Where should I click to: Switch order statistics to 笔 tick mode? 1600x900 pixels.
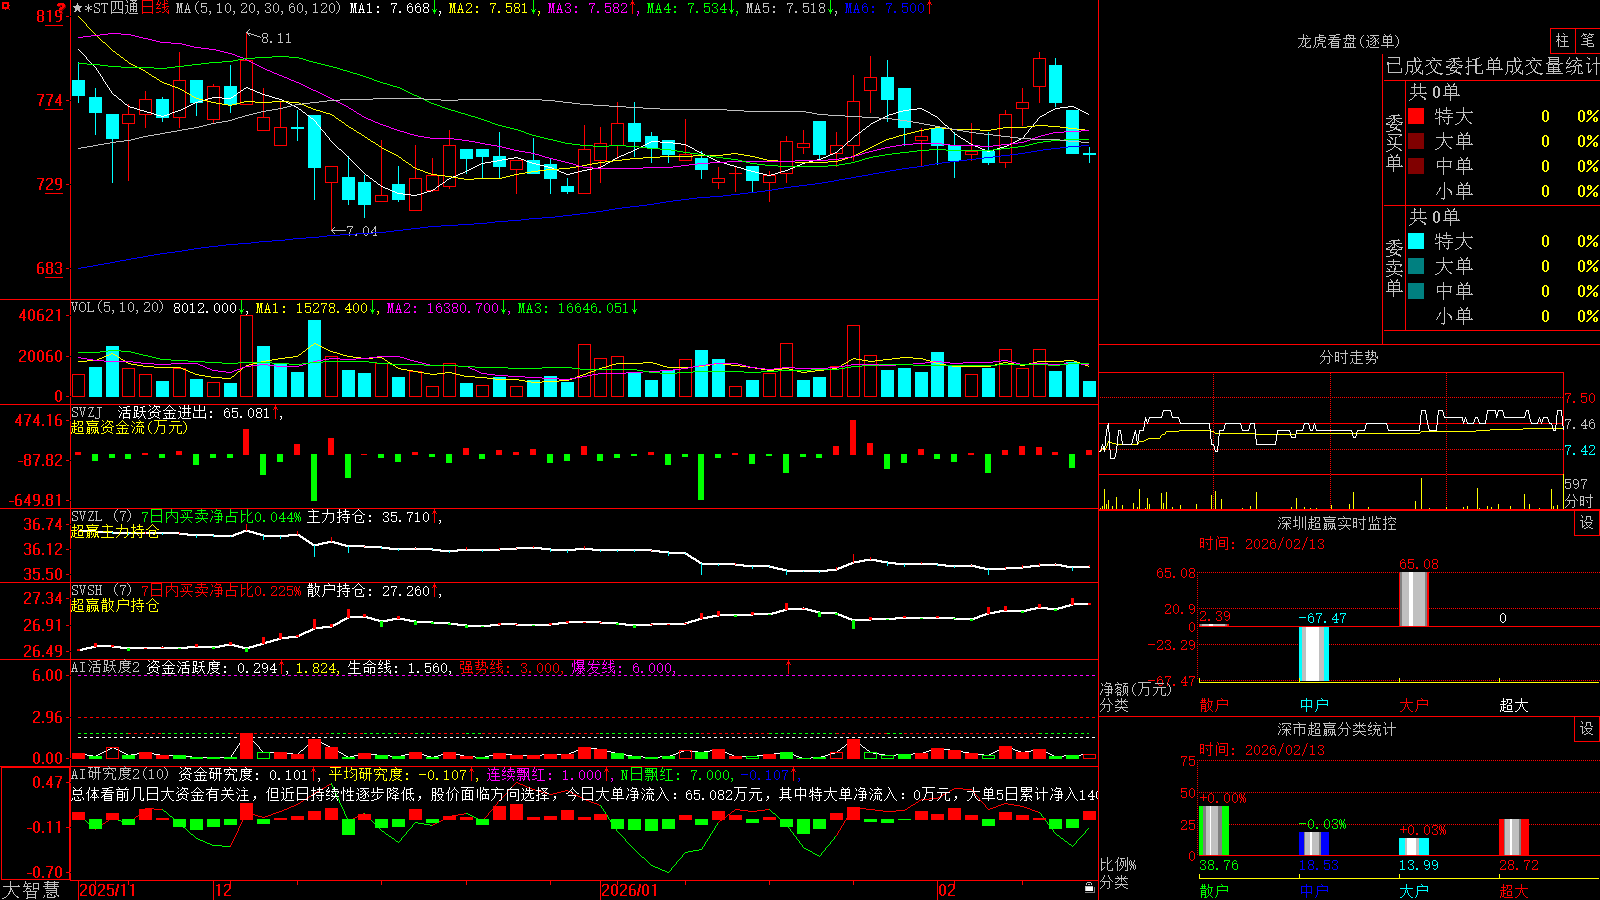click(1587, 41)
